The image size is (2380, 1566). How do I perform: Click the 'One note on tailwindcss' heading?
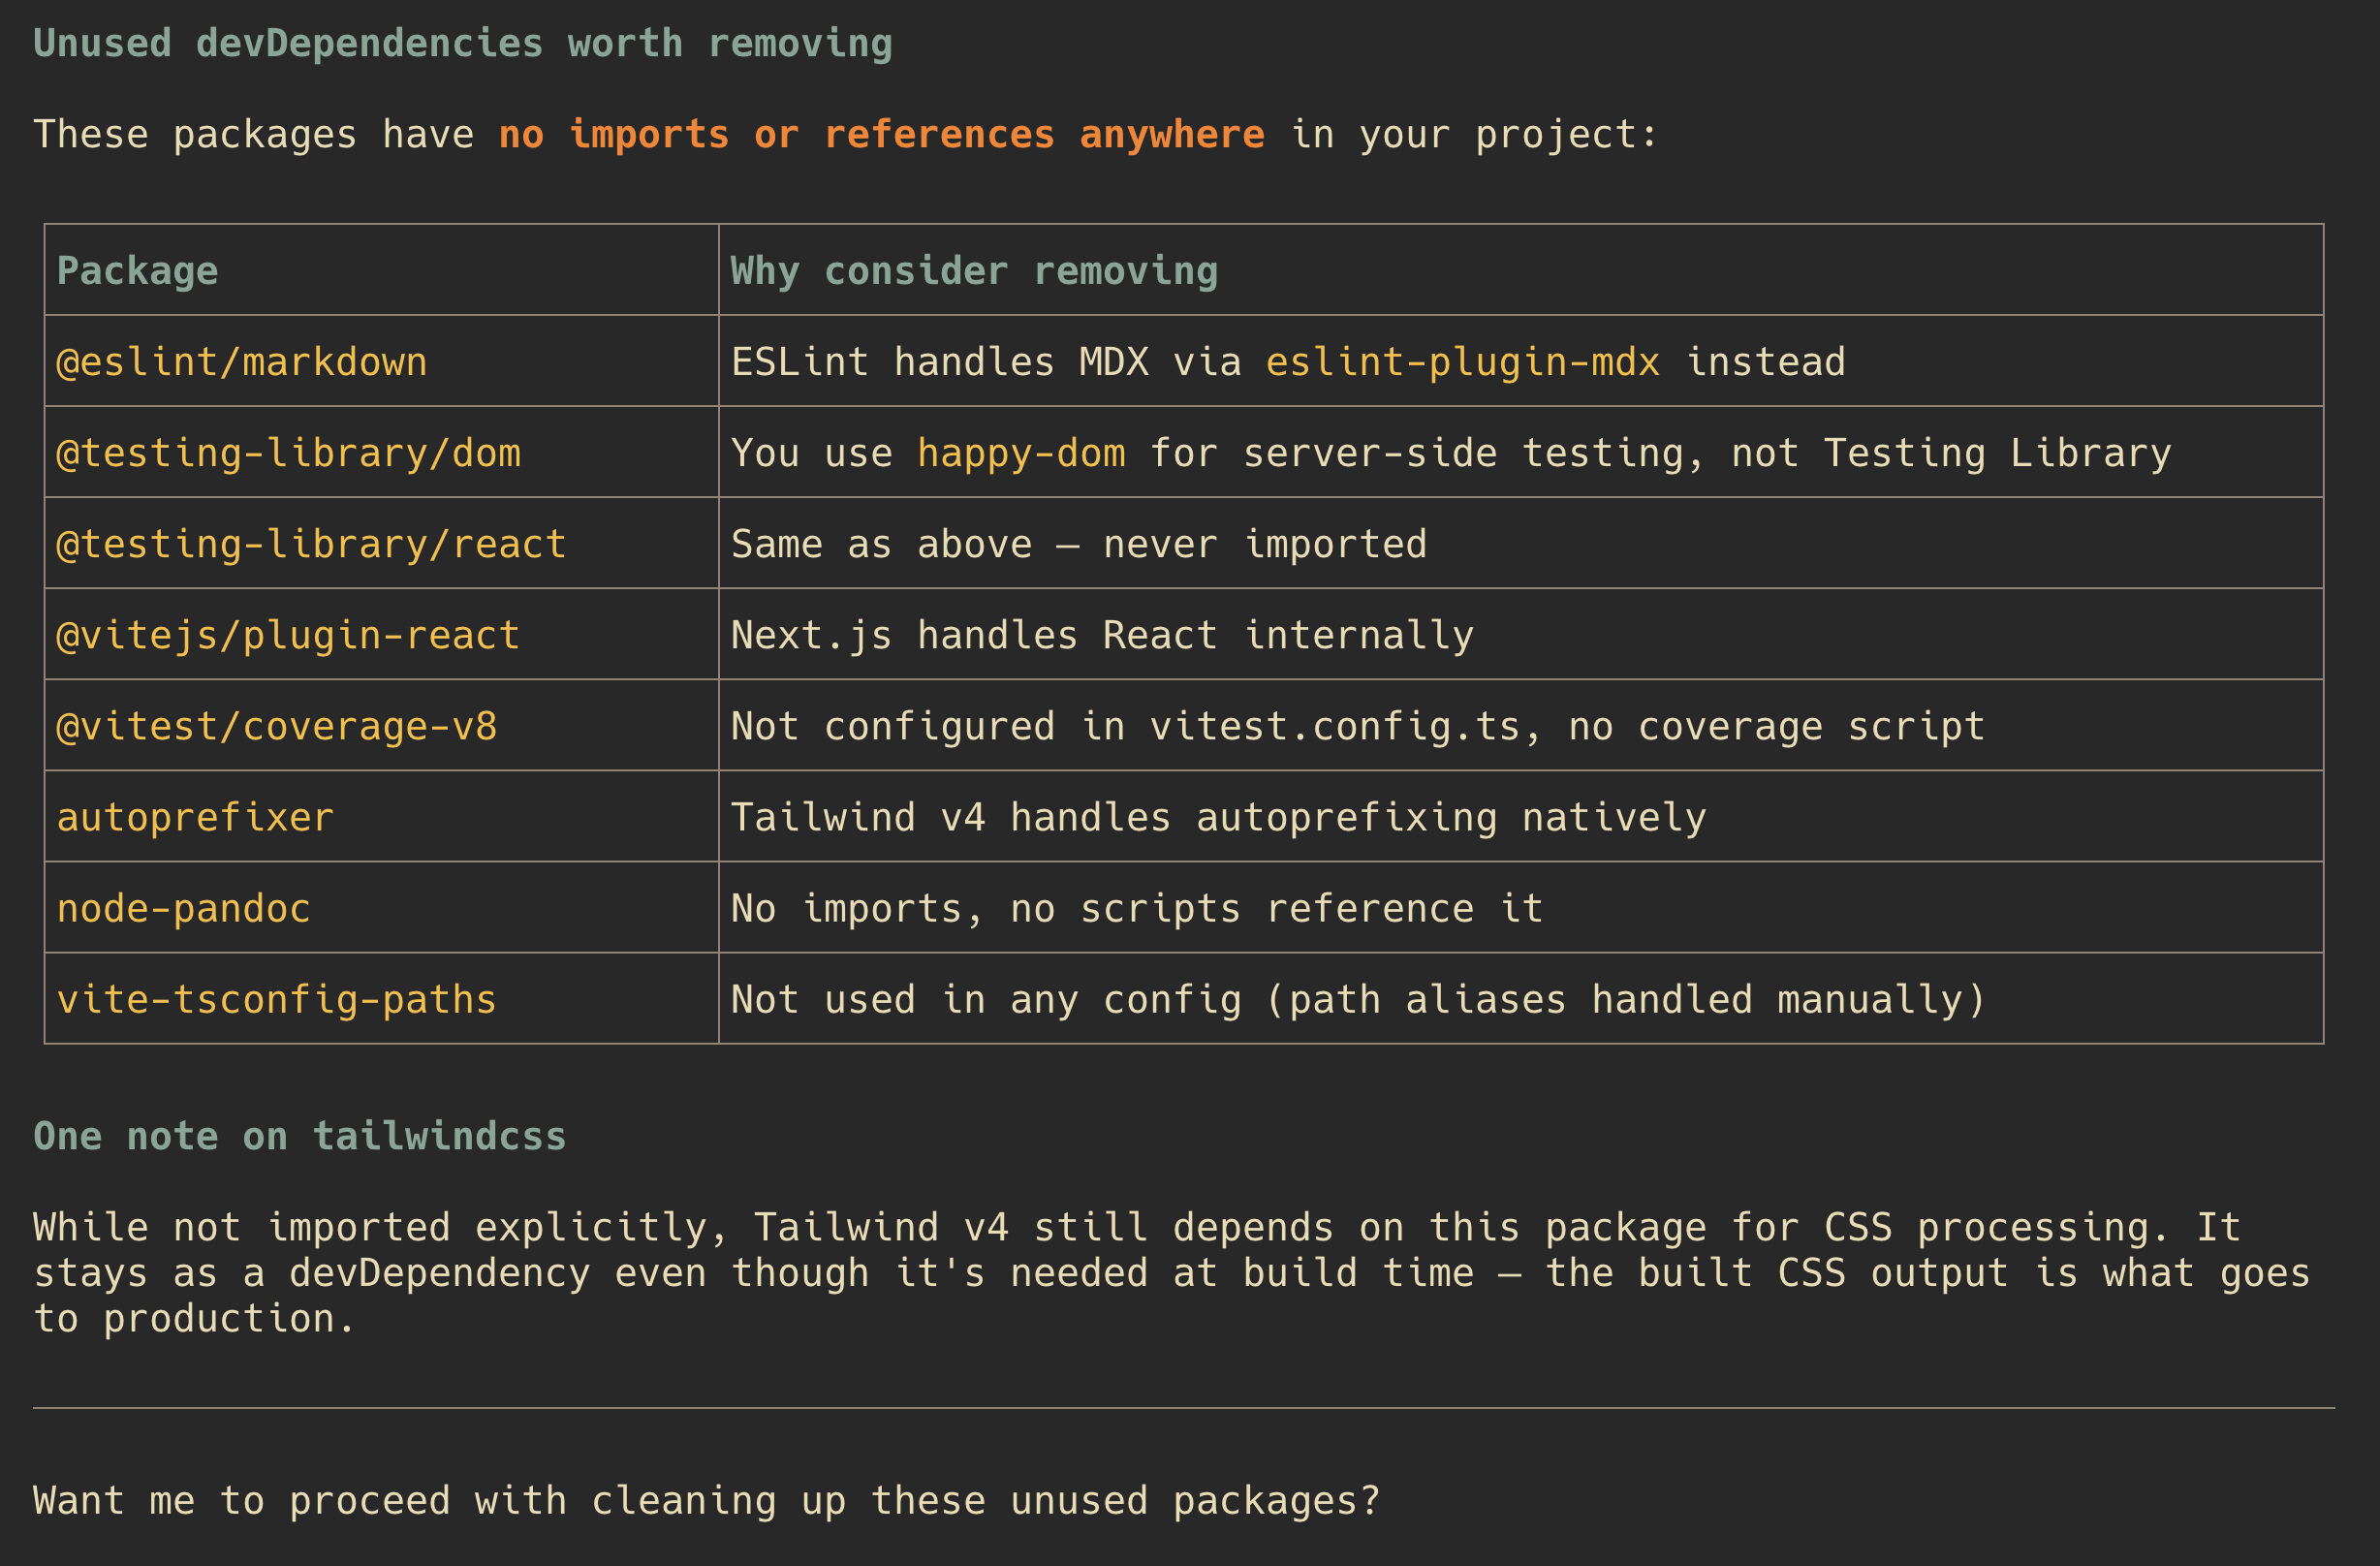[x=300, y=1136]
